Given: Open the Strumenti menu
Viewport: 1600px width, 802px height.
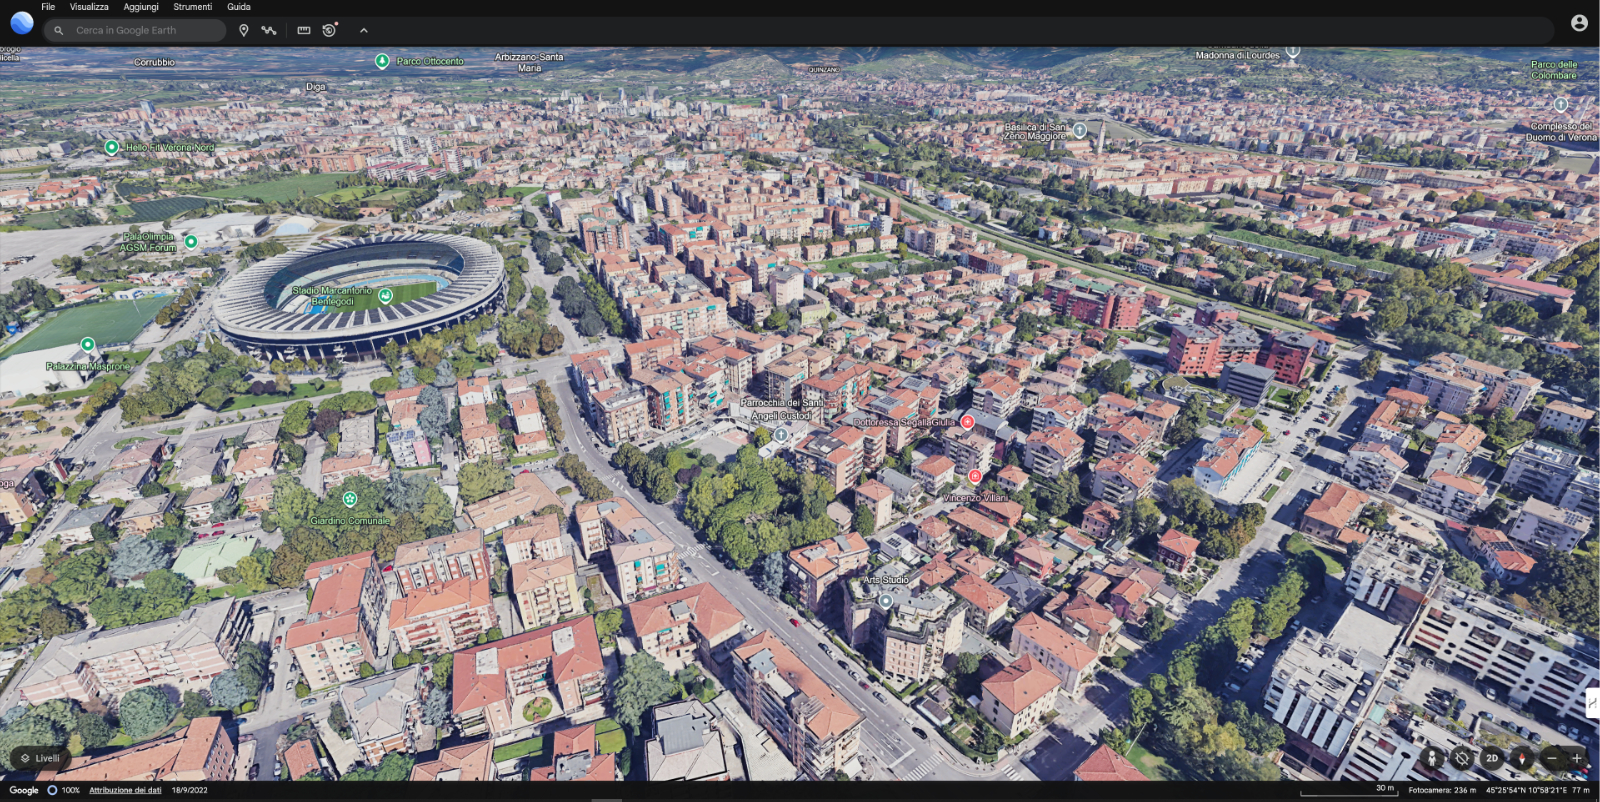Looking at the screenshot, I should [x=192, y=7].
